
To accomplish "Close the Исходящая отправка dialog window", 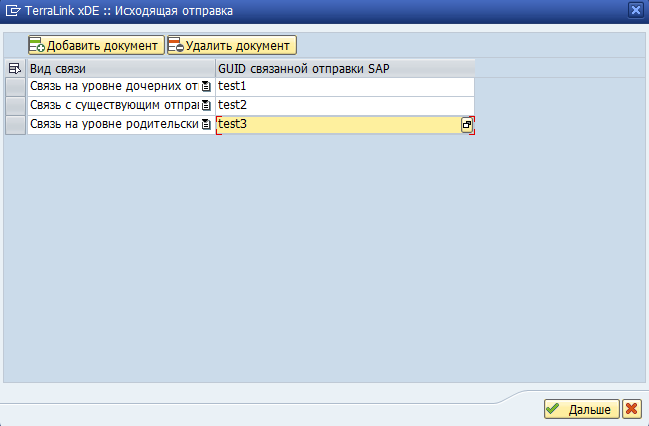I will point(636,10).
